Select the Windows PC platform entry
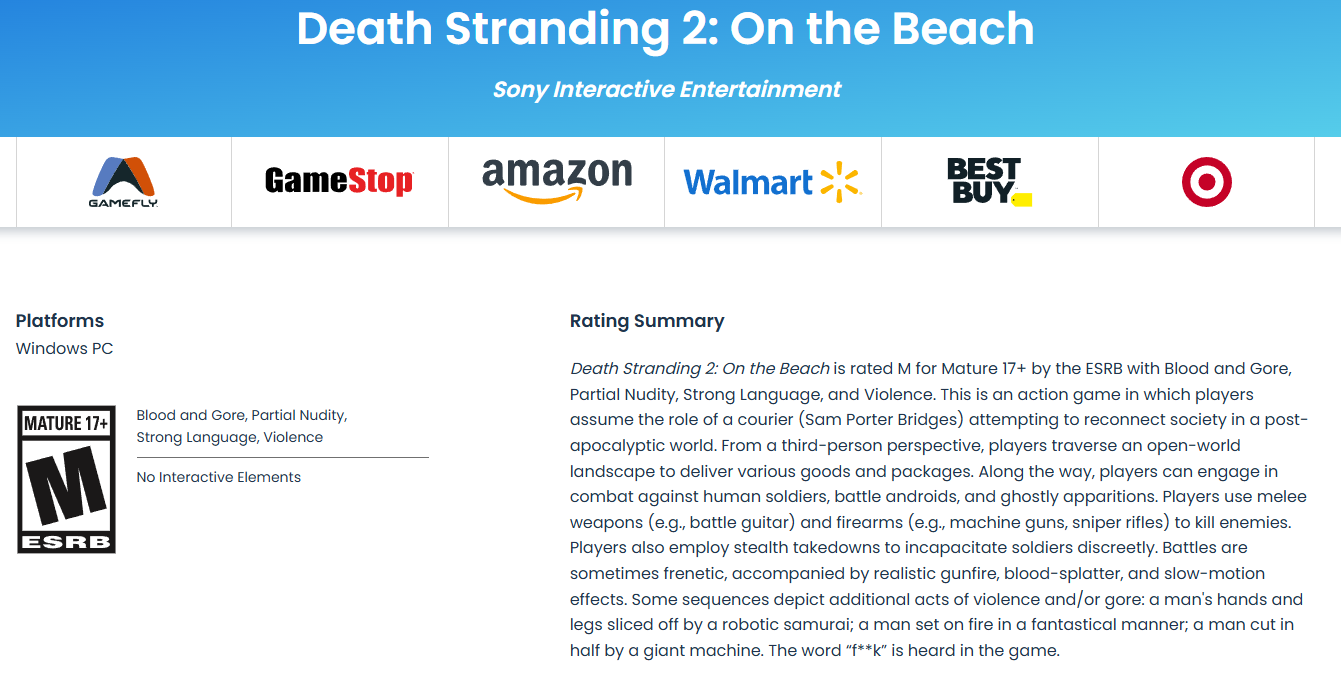This screenshot has height=682, width=1341. point(64,348)
